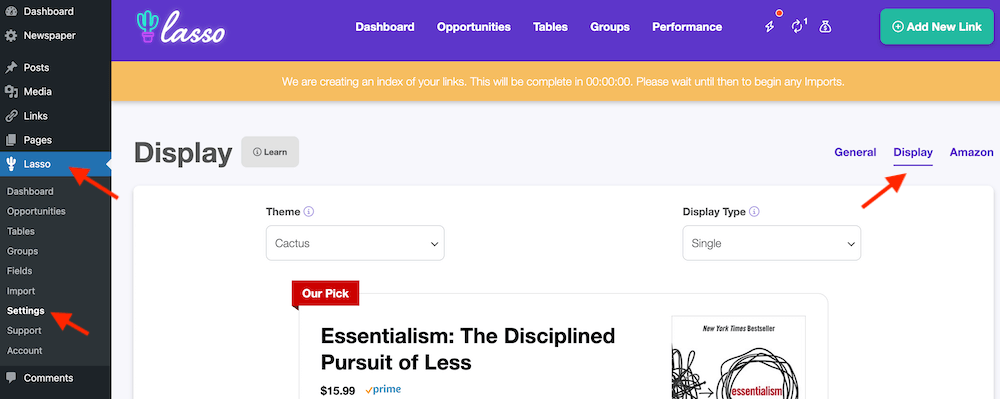Open the Display Type dropdown showing Single
The image size is (1000, 399).
tap(772, 243)
